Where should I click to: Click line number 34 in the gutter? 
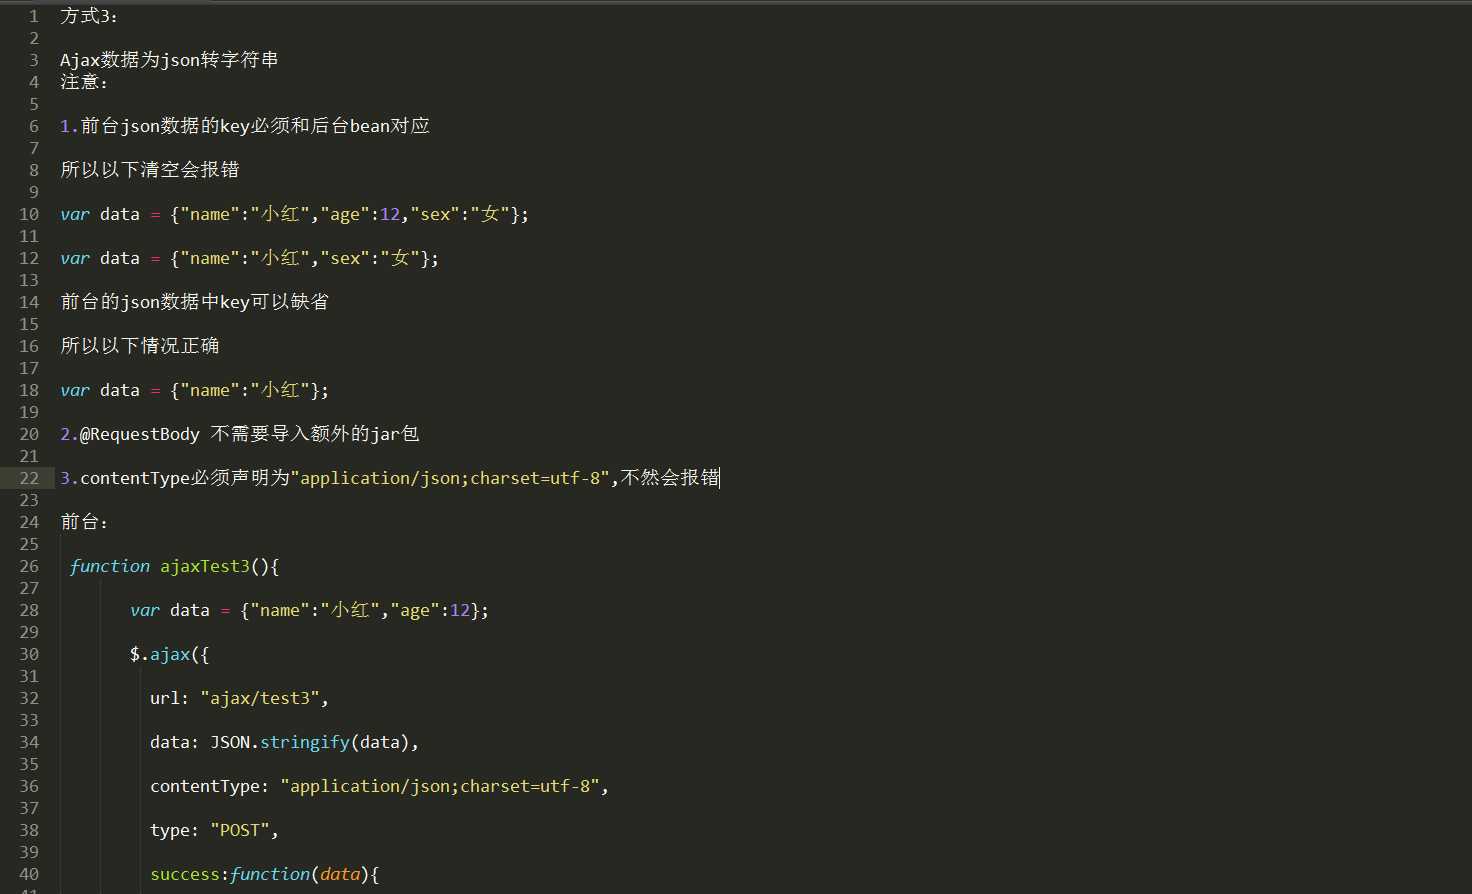pos(29,742)
